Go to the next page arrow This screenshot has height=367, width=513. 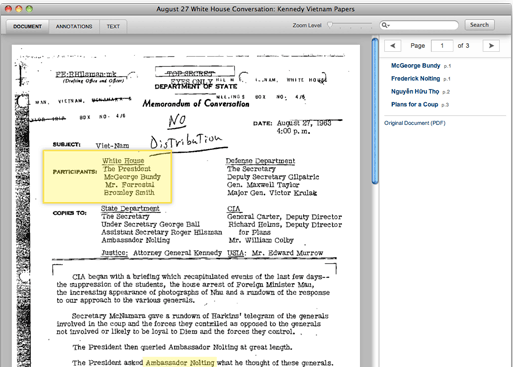pos(491,46)
